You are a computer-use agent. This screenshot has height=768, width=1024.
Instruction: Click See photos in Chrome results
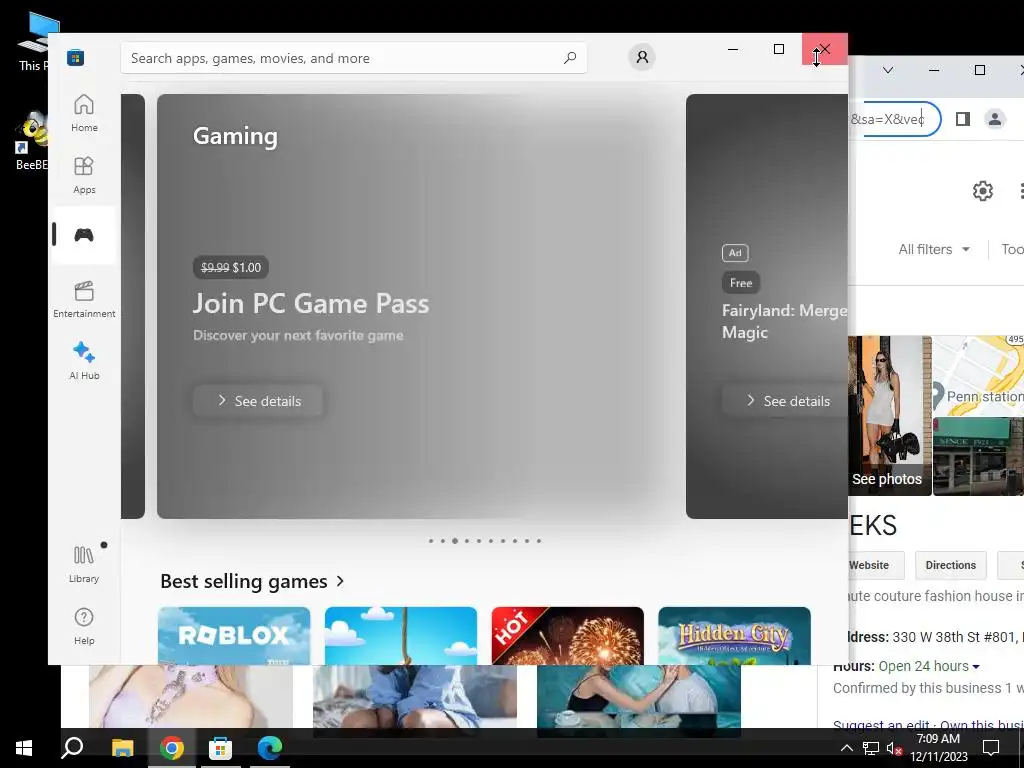click(x=886, y=479)
